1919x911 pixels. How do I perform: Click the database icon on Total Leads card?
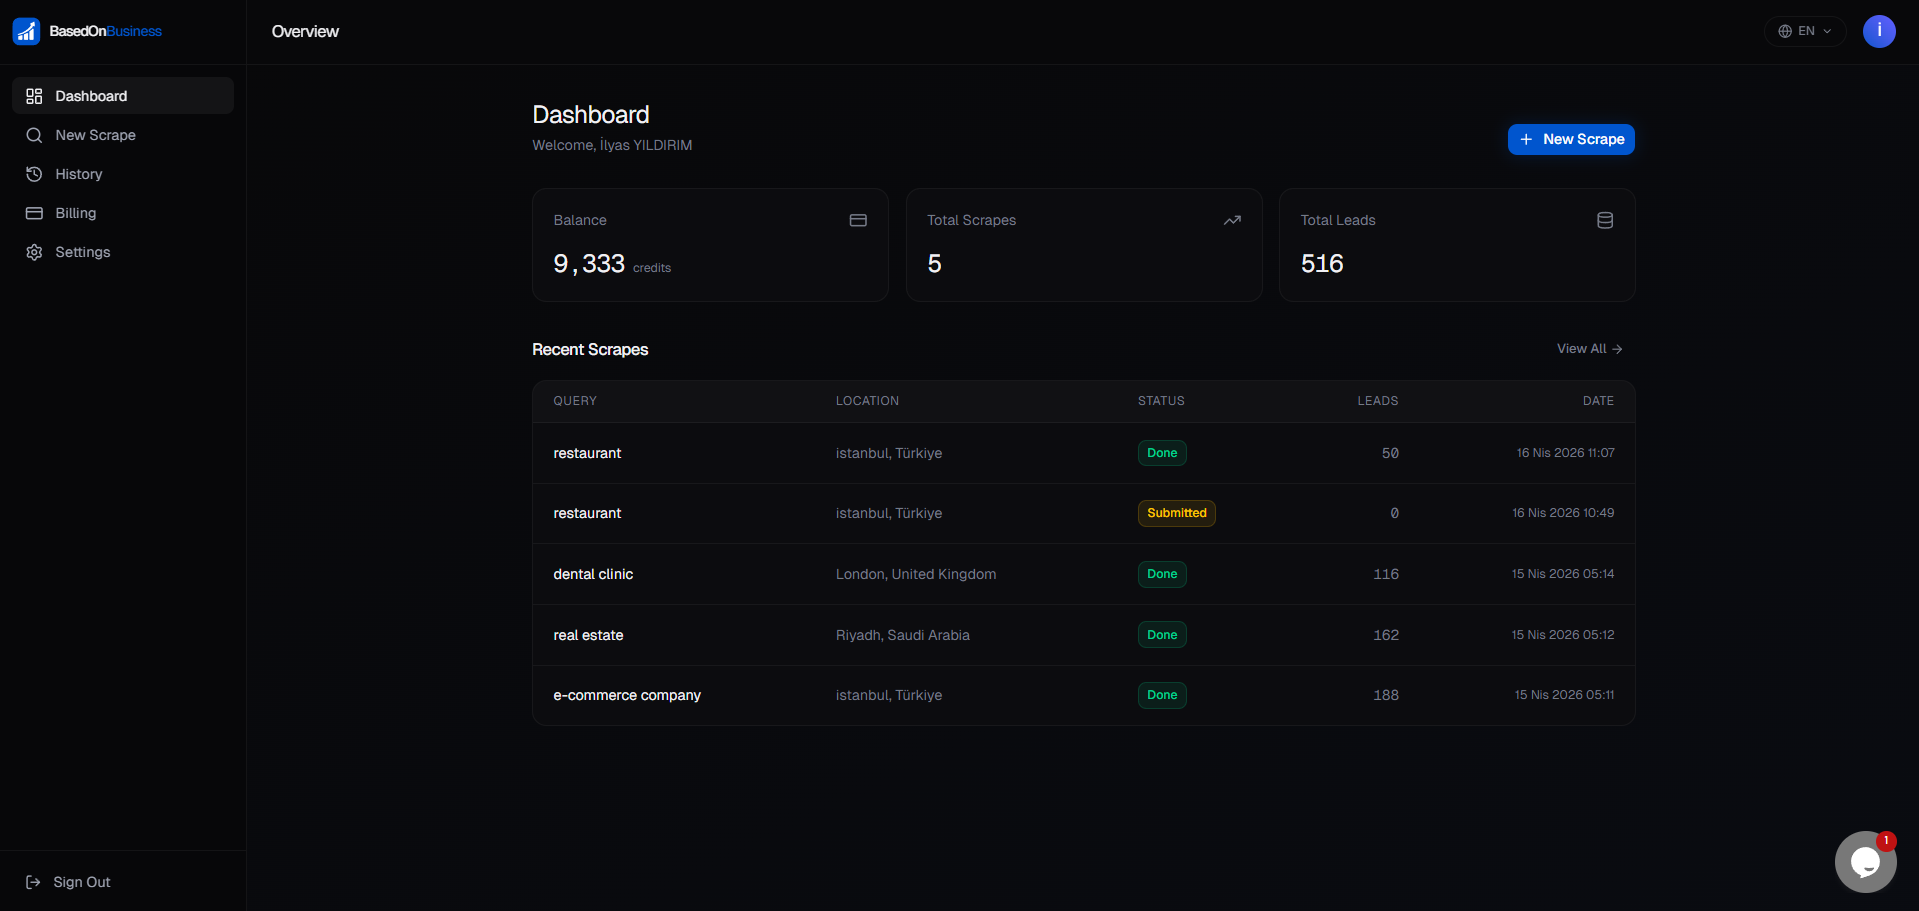pyautogui.click(x=1605, y=220)
